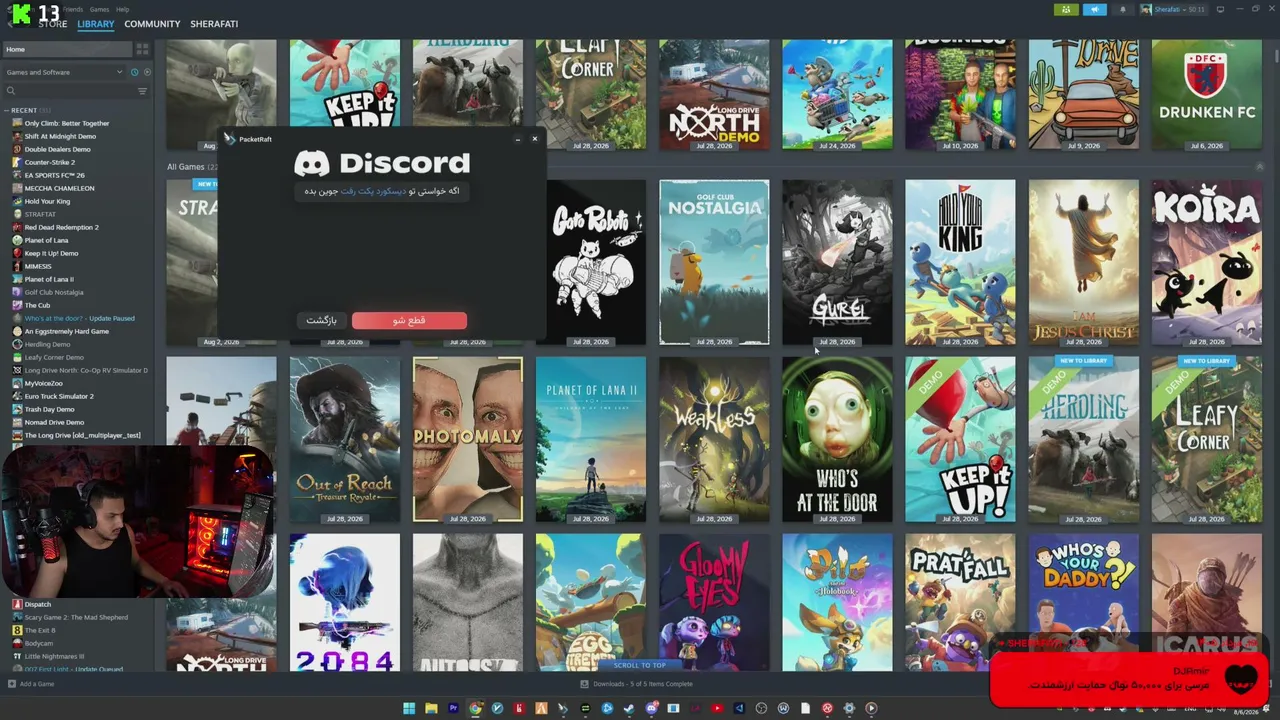Open the Windows Start button

click(409, 708)
